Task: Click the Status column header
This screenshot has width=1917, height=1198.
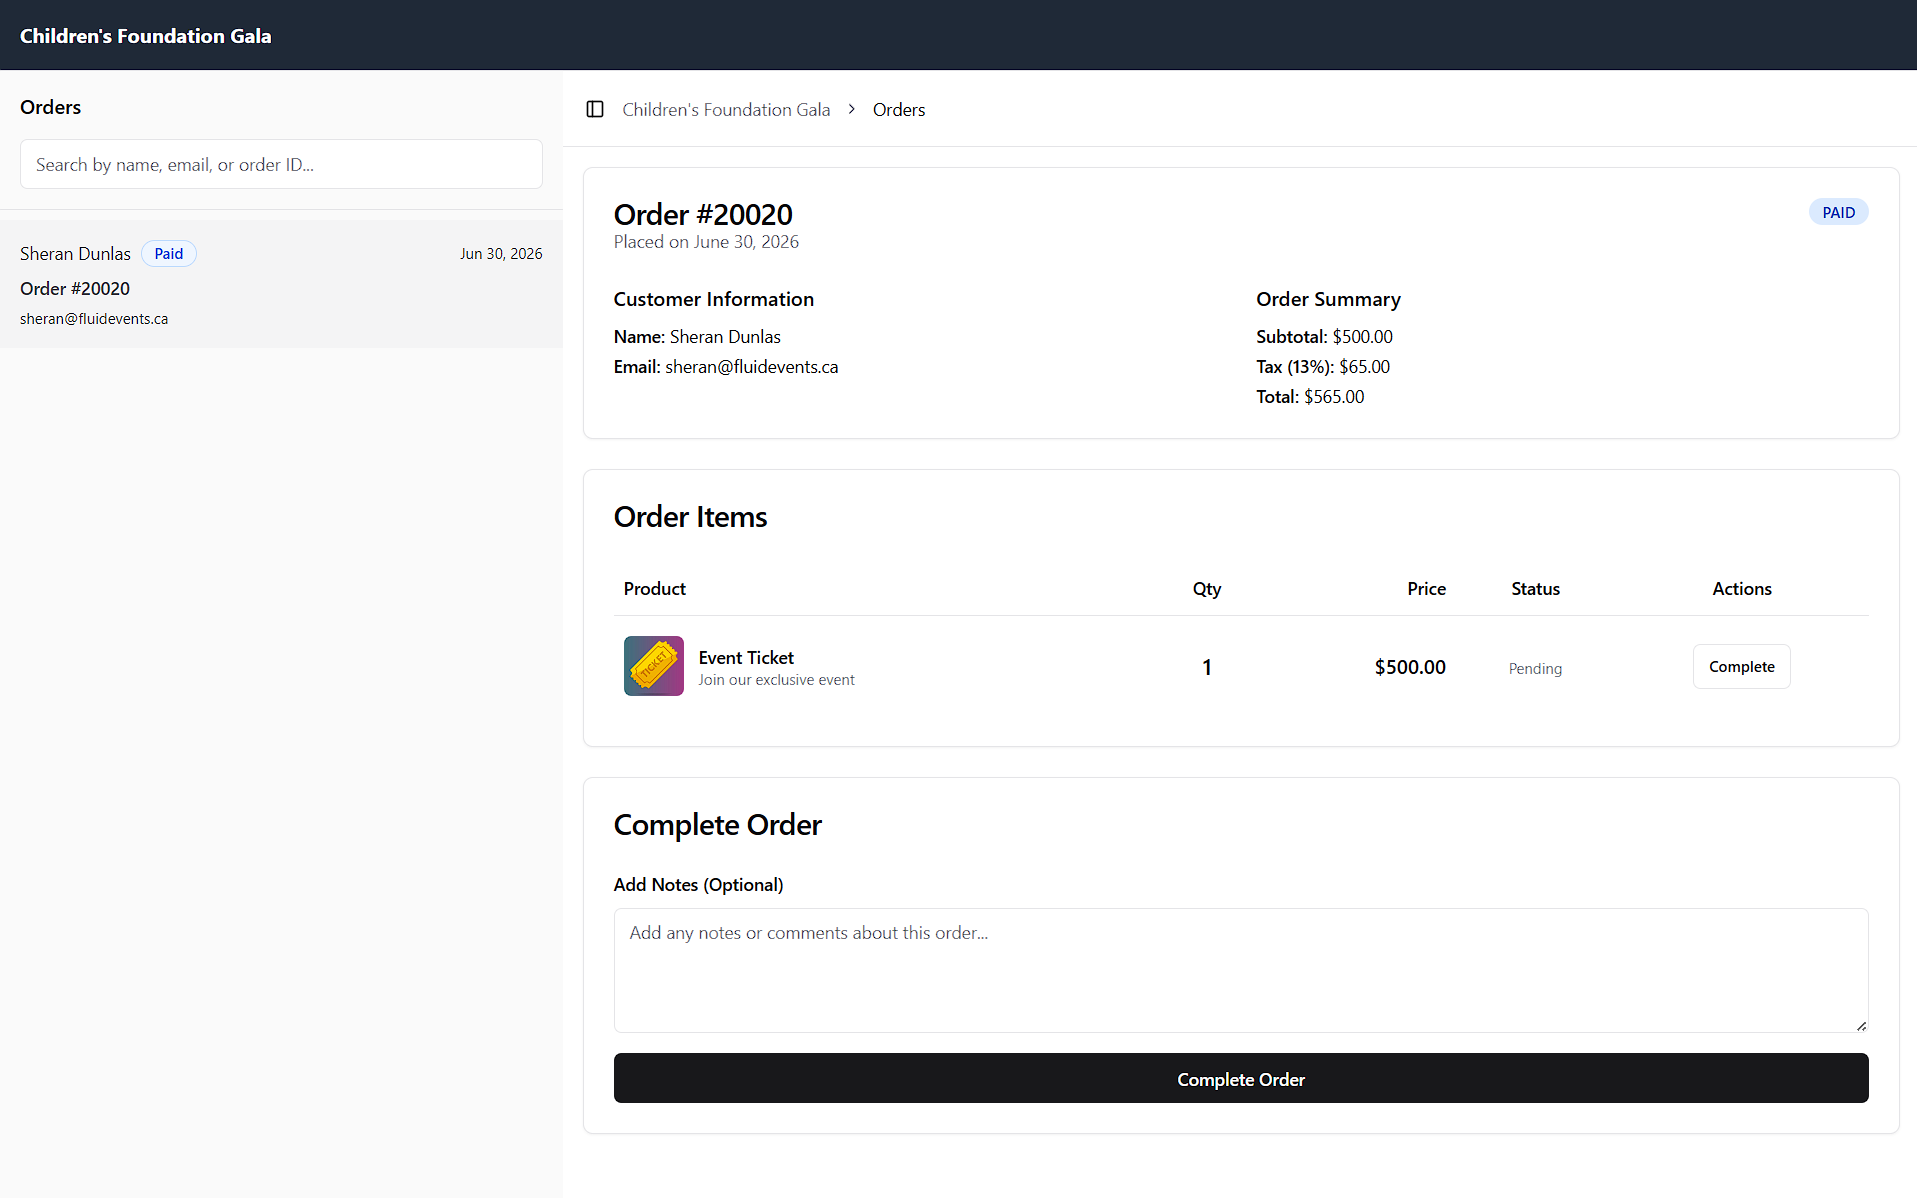Action: click(1535, 589)
